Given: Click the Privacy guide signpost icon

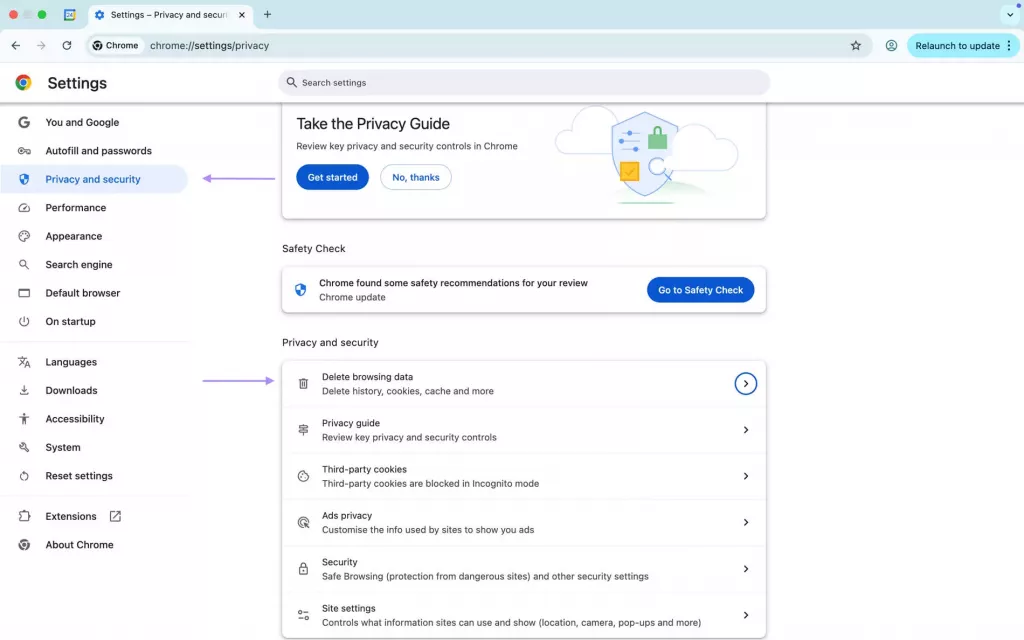Looking at the screenshot, I should coord(303,430).
